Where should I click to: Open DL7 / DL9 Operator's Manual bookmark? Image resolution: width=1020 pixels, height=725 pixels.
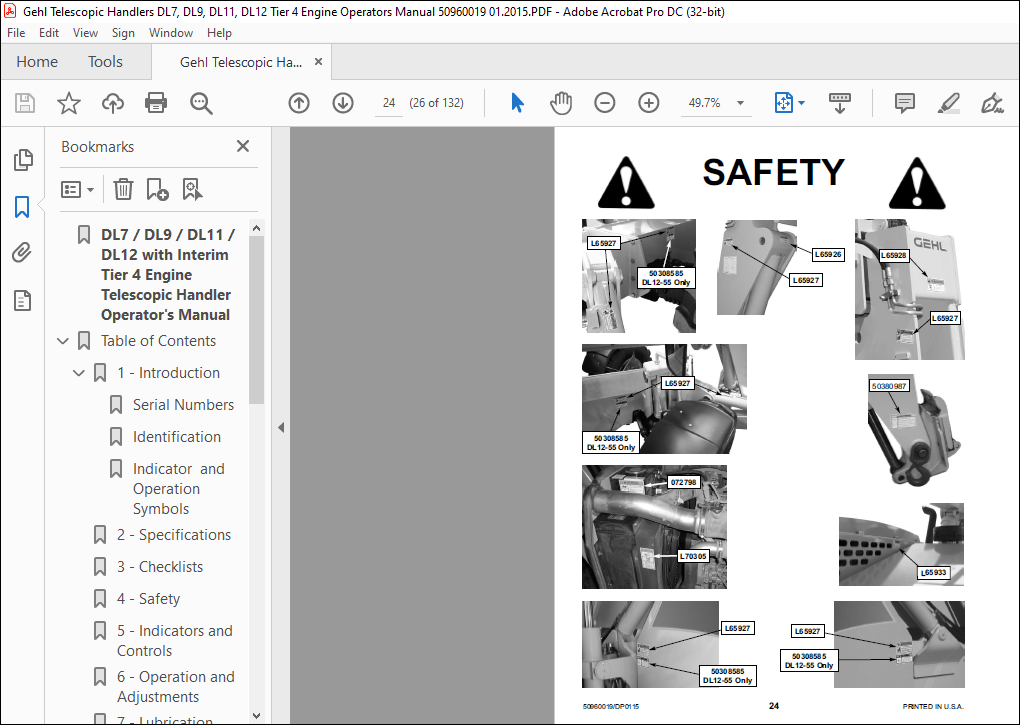coord(167,274)
